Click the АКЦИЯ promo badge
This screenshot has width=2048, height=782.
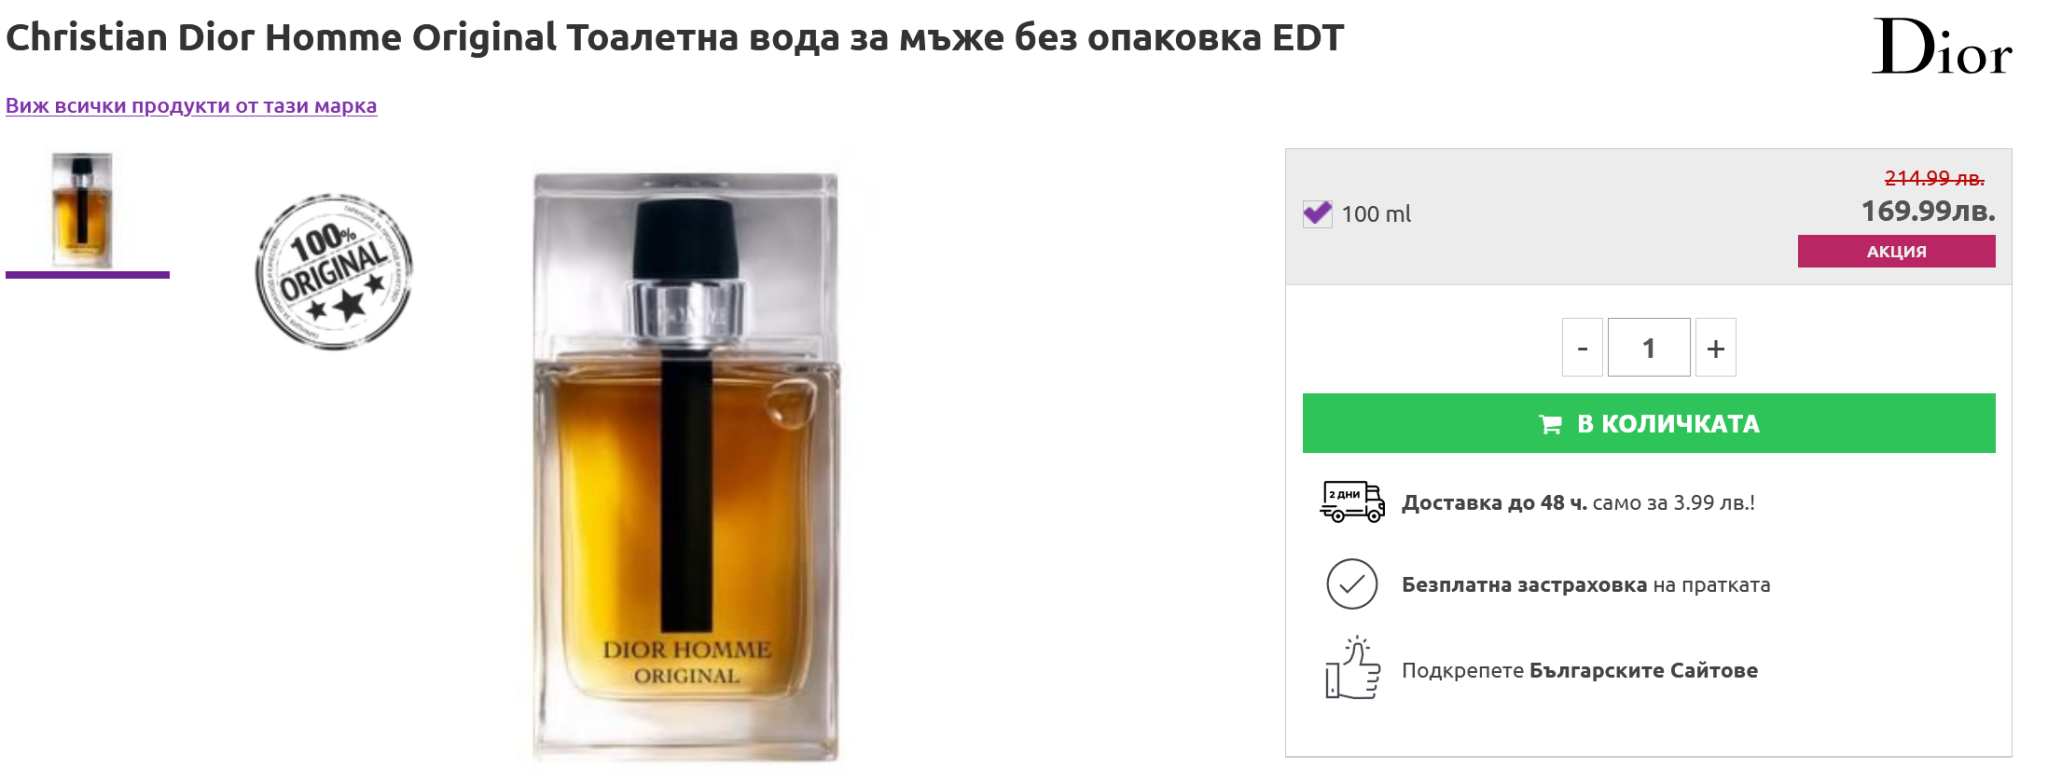(1896, 251)
